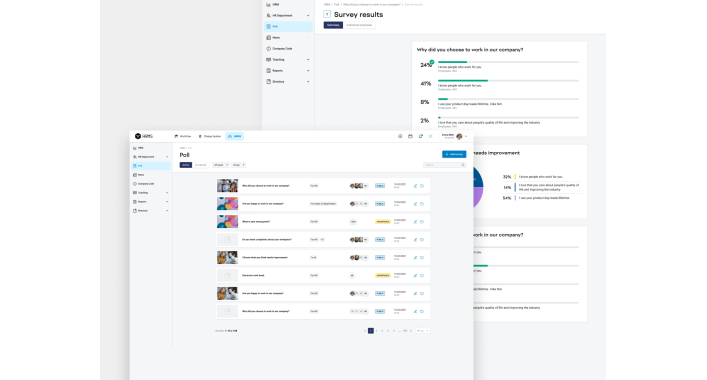This screenshot has width=707, height=380.
Task: Expand HR Department in the Poll window sidebar
Action: point(167,157)
